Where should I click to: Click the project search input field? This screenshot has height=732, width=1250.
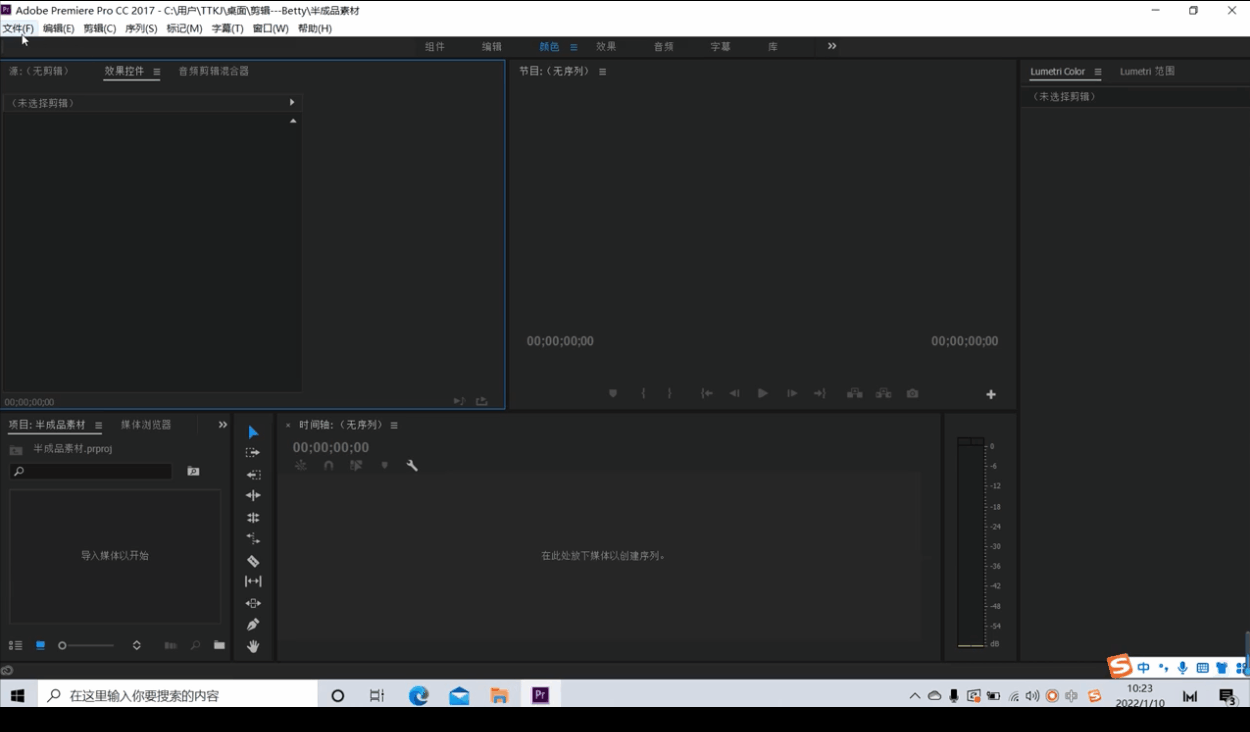[91, 471]
